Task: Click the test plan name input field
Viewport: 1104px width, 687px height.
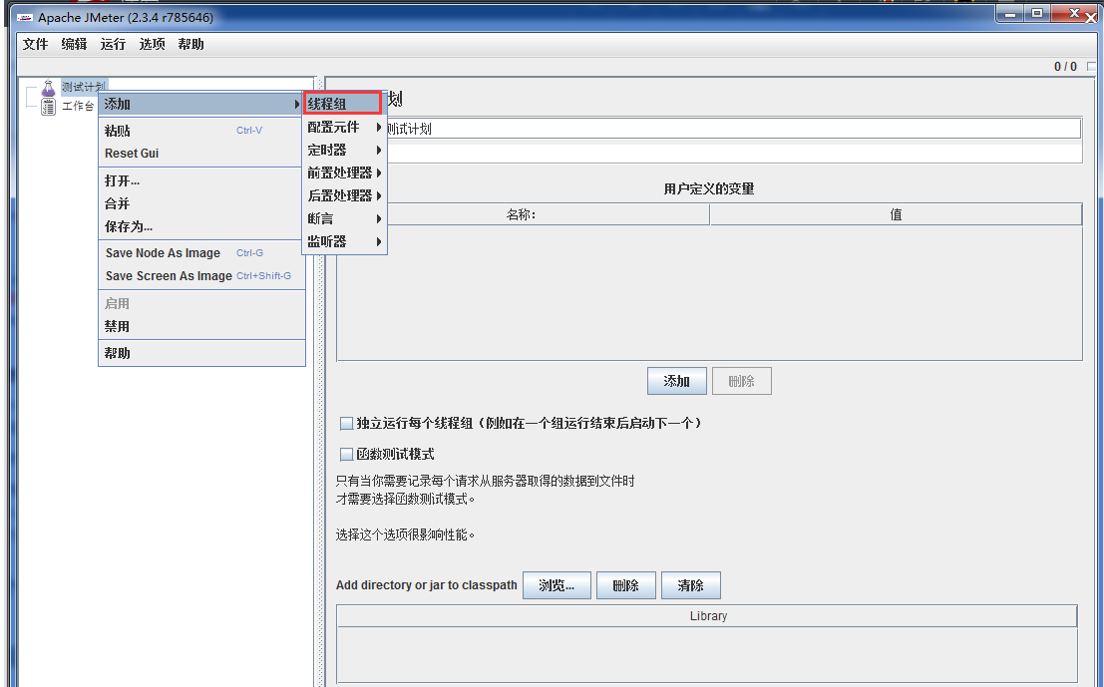Action: coord(732,129)
